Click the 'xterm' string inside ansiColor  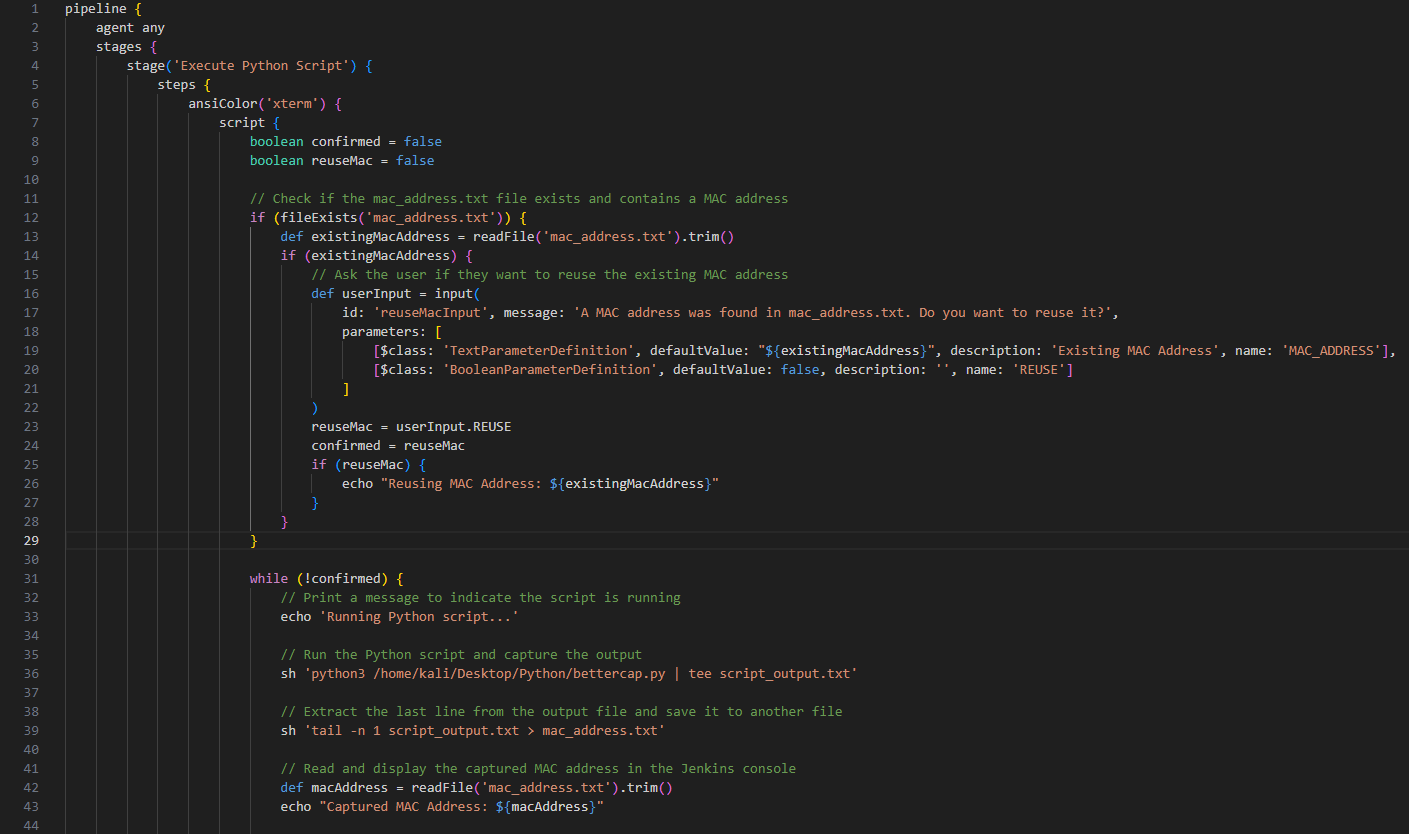click(291, 104)
